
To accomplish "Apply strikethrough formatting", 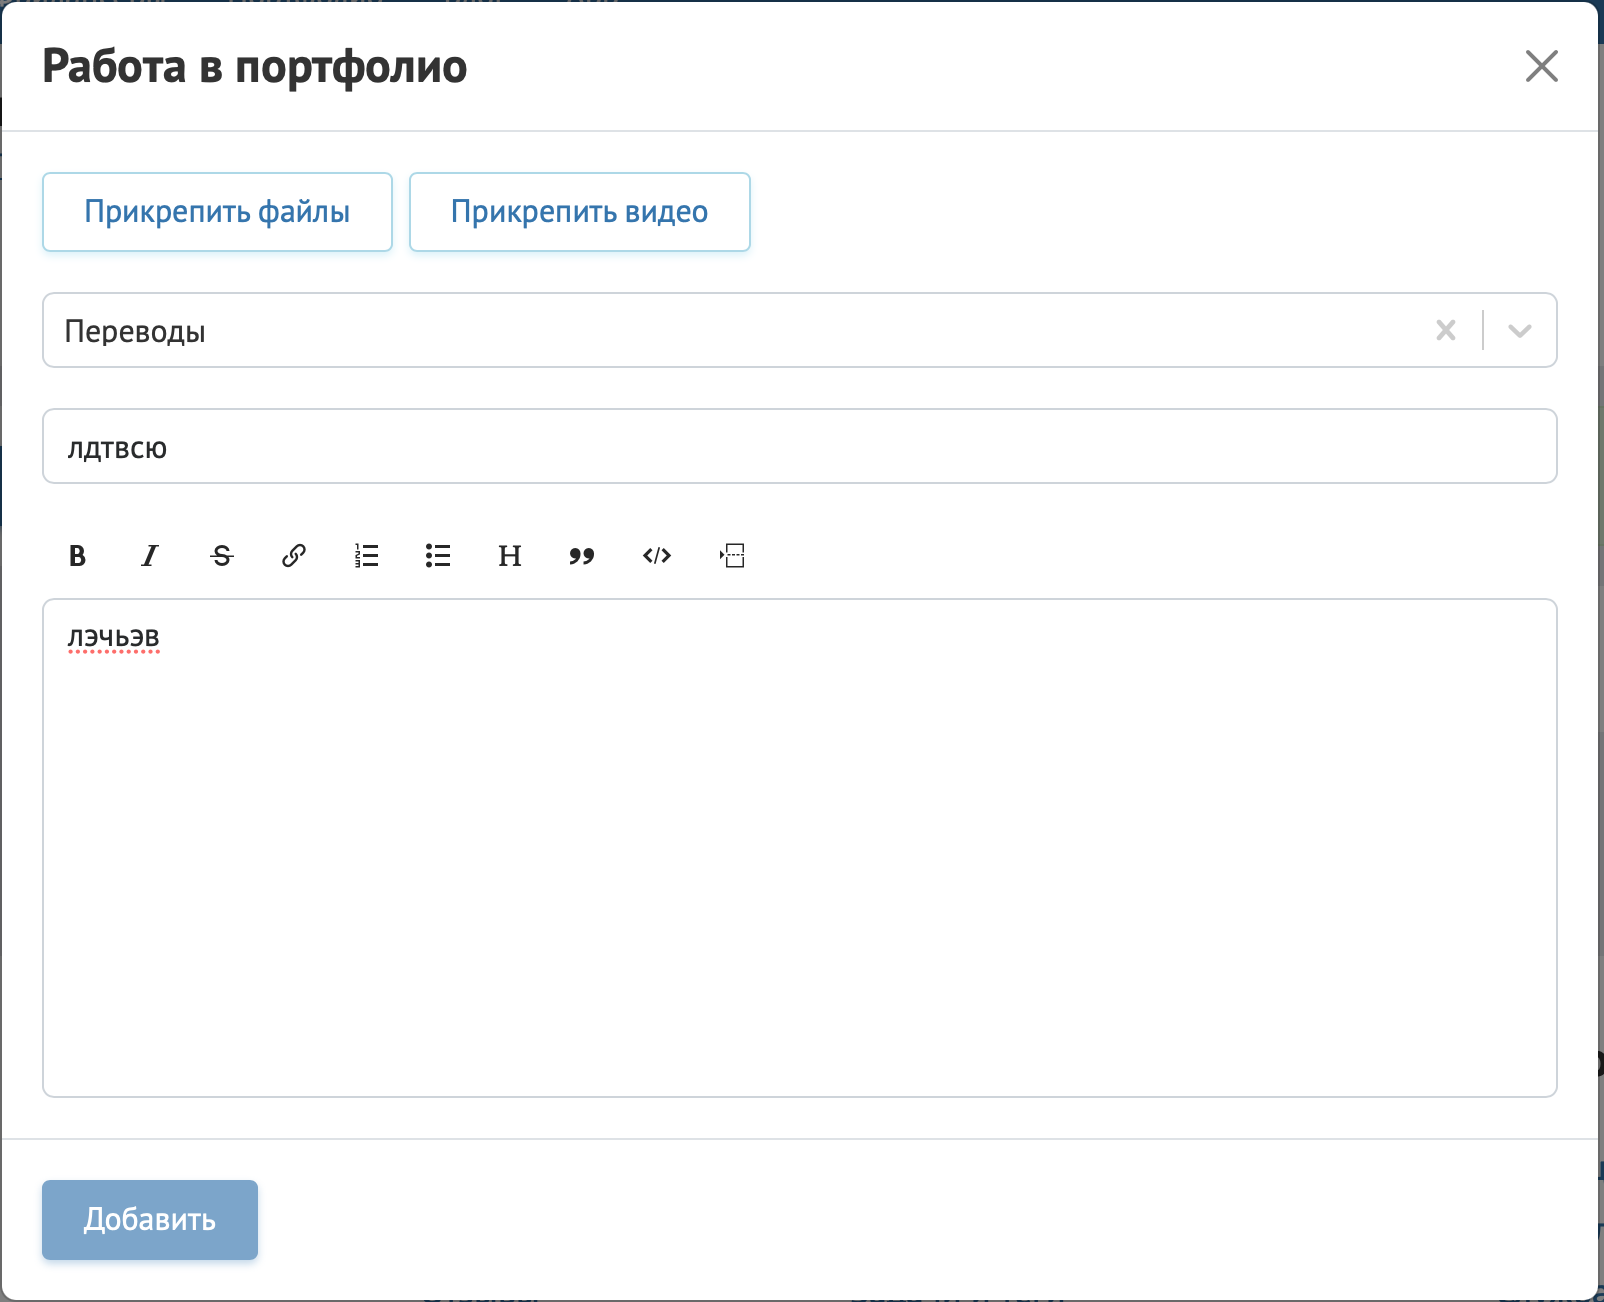I will pyautogui.click(x=222, y=556).
